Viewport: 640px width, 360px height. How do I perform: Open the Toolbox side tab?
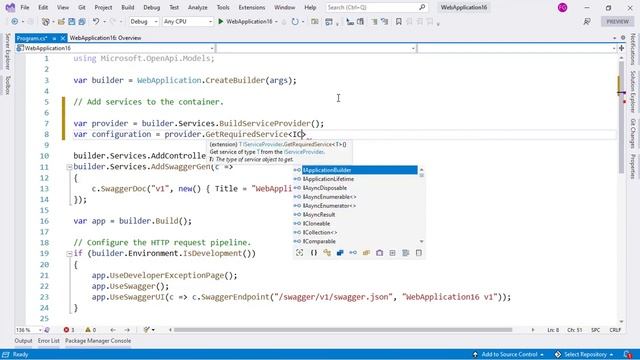click(7, 85)
